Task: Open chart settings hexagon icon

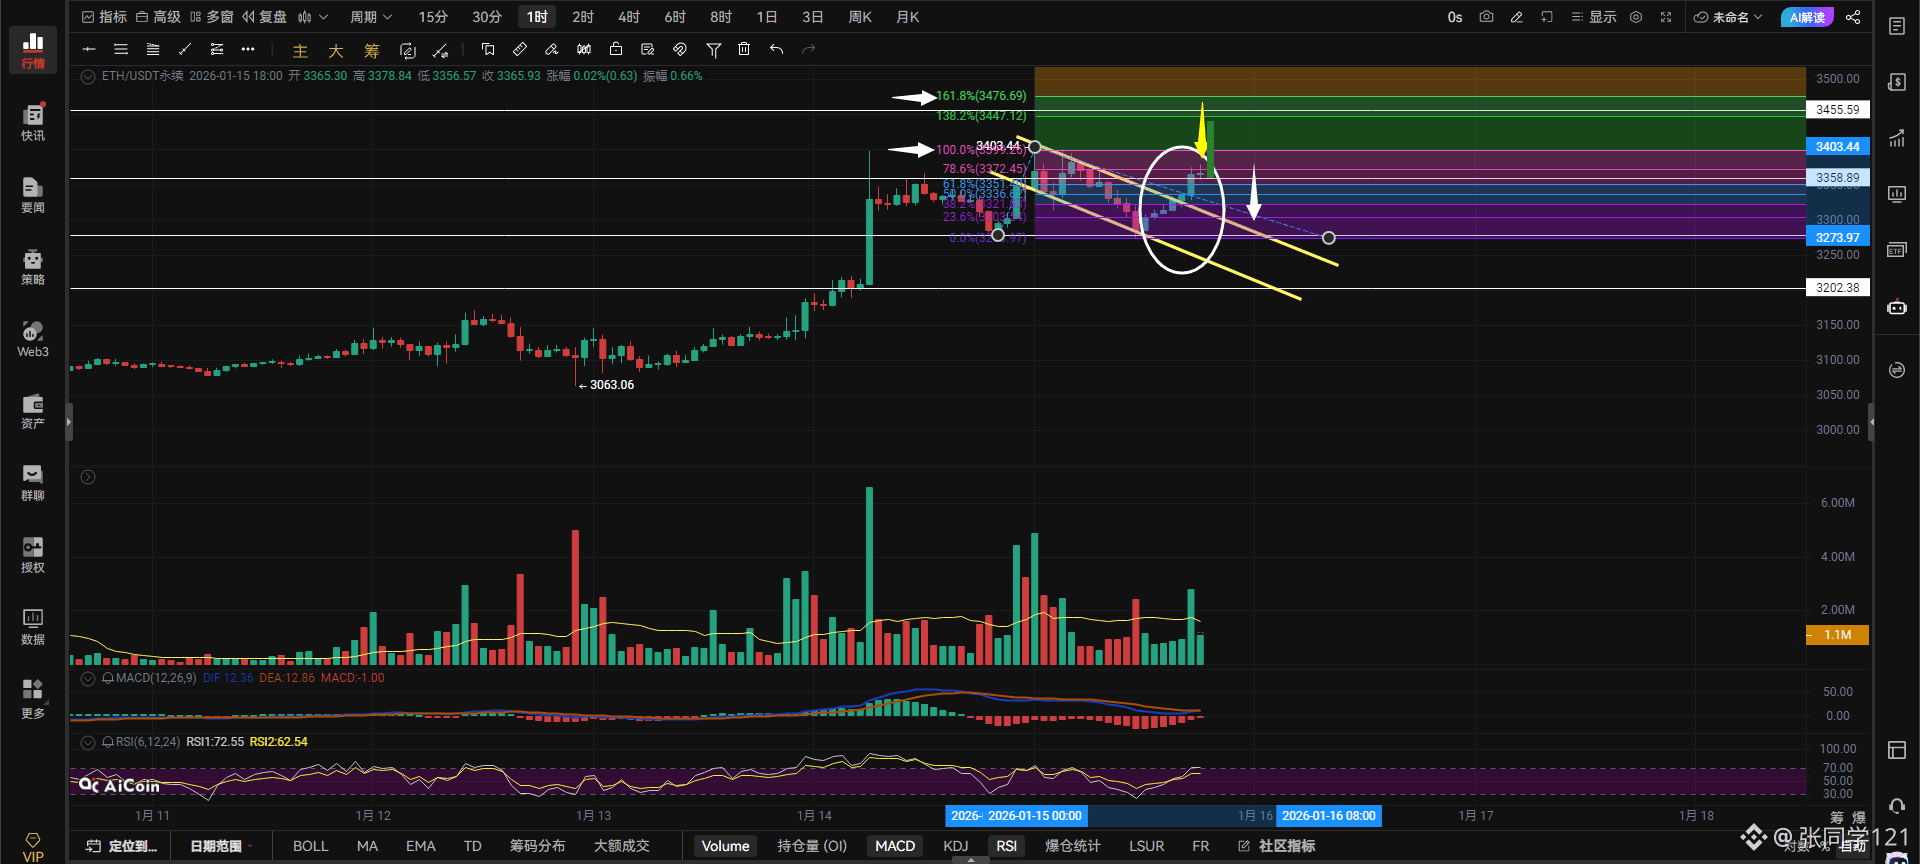Action: [1636, 17]
